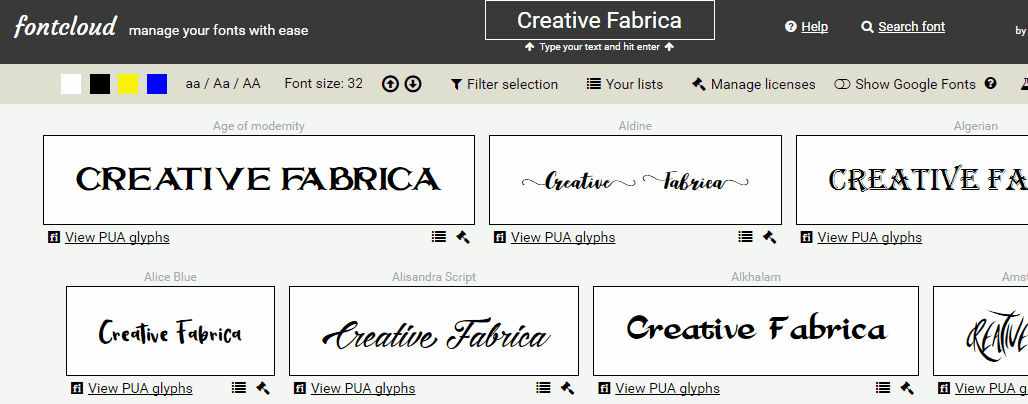1028x404 pixels.
Task: Click help question mark beside Google Fonts
Action: 991,84
